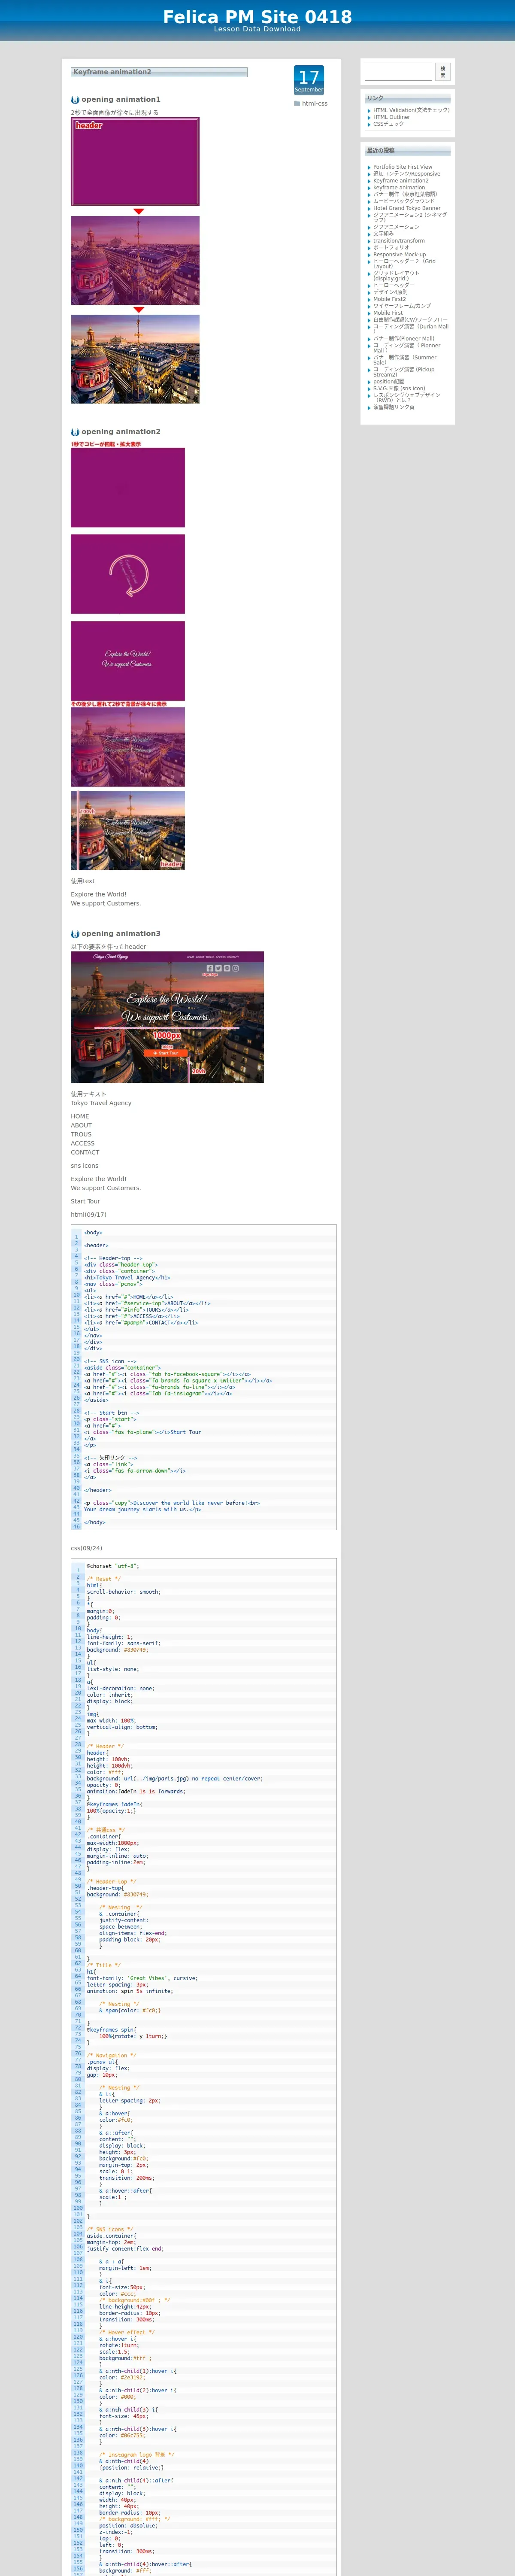Open ムービーバックグラウンド post
The width and height of the screenshot is (515, 2576).
[x=403, y=201]
